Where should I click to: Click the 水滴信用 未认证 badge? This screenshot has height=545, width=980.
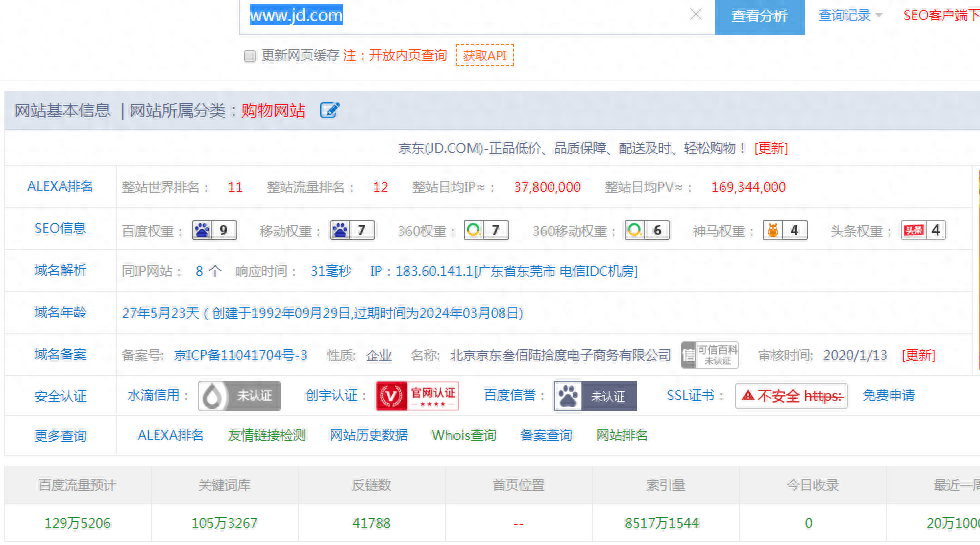pyautogui.click(x=239, y=396)
